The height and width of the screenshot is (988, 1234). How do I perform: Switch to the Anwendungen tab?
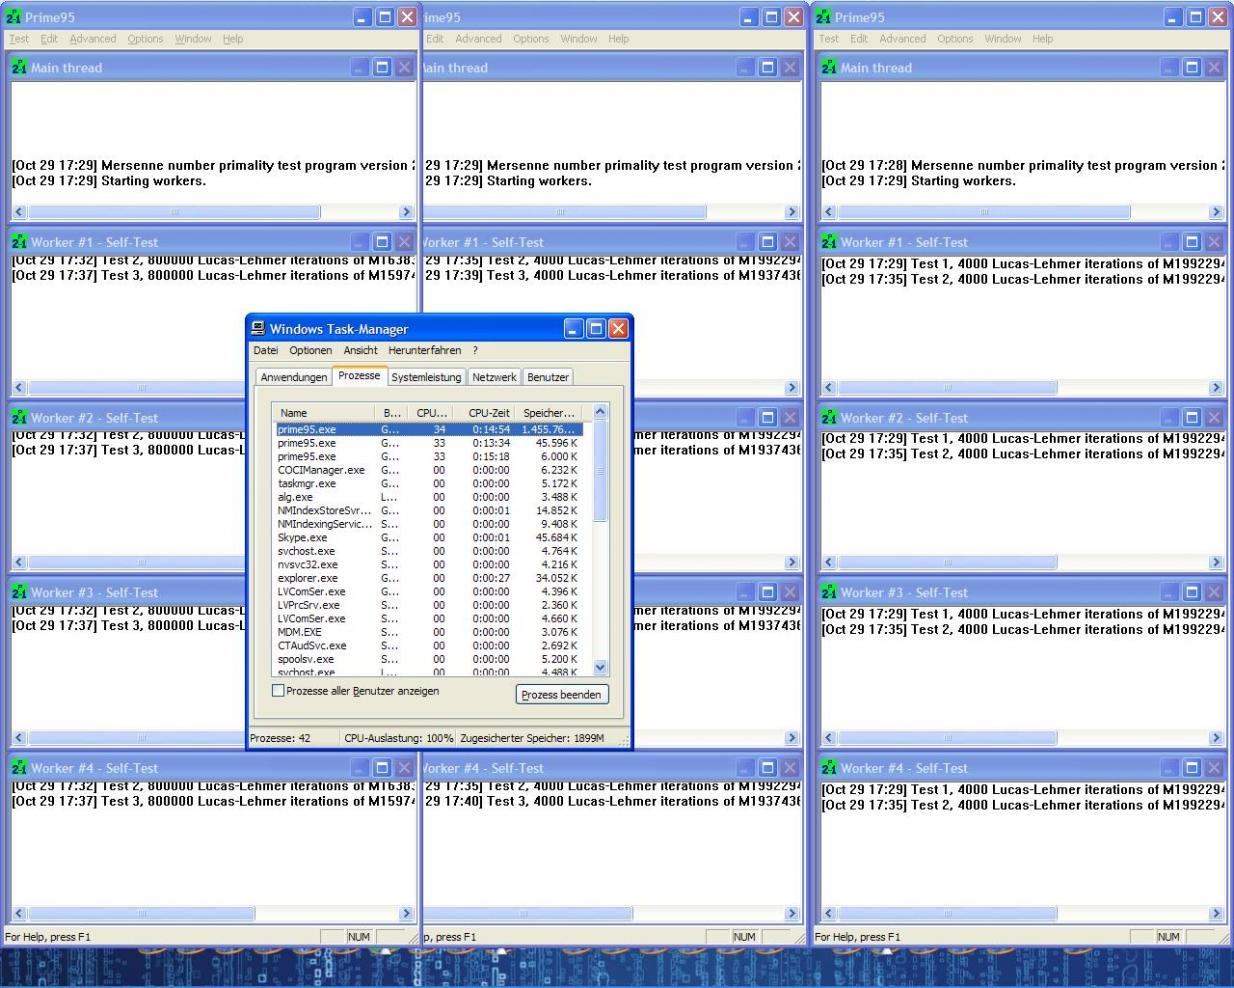[294, 377]
